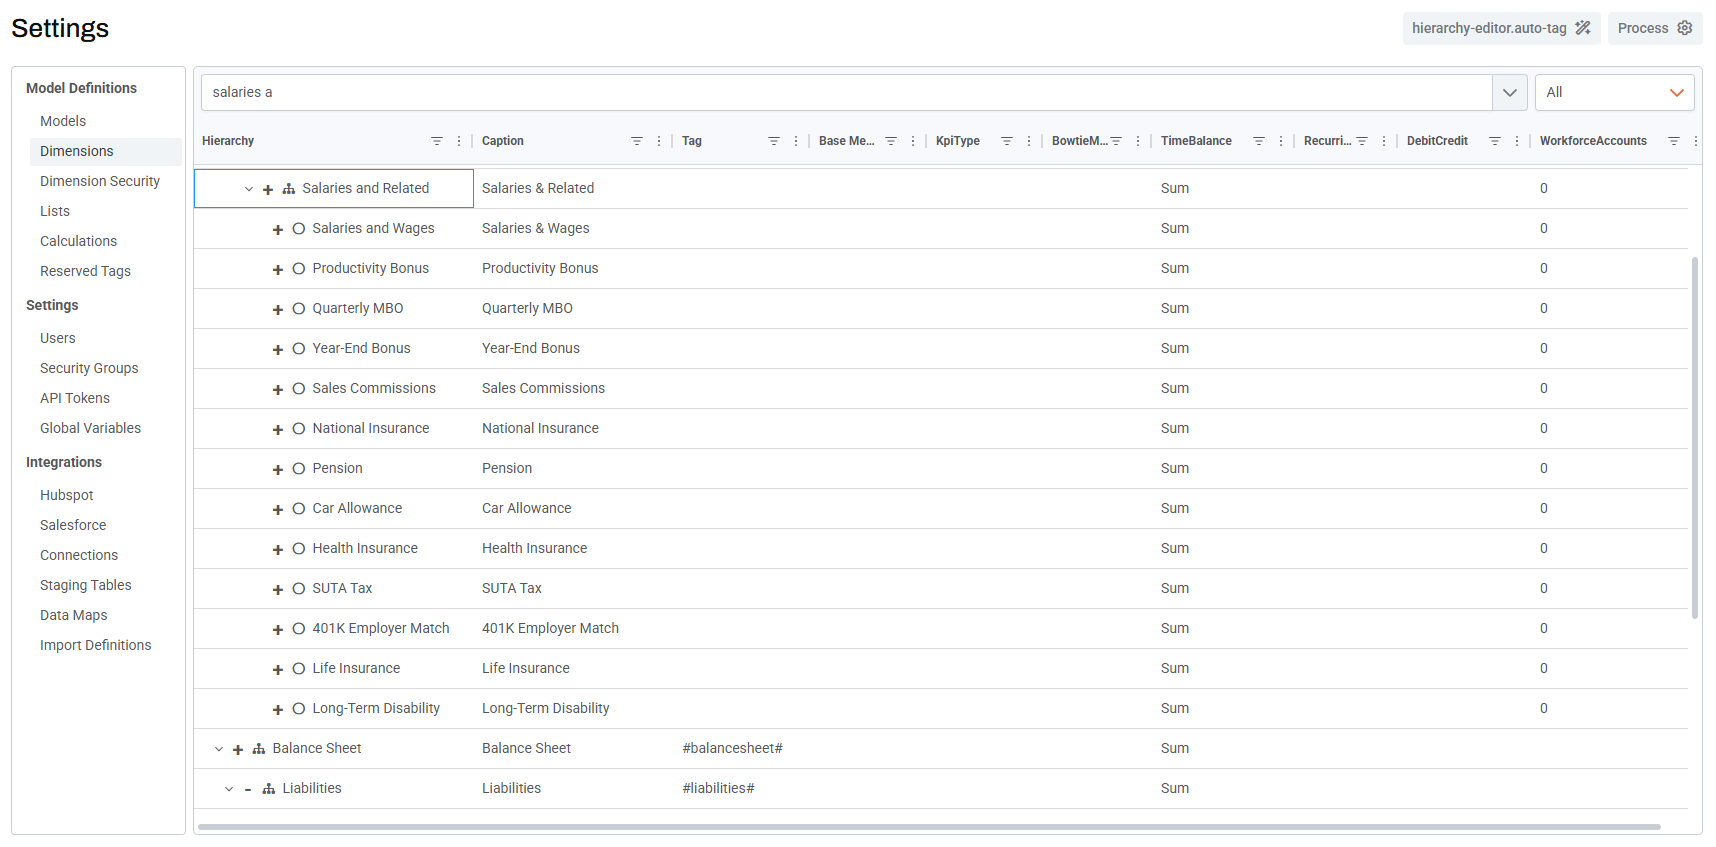Open filter icon on Recurri... column
The width and height of the screenshot is (1716, 847).
tap(1362, 141)
